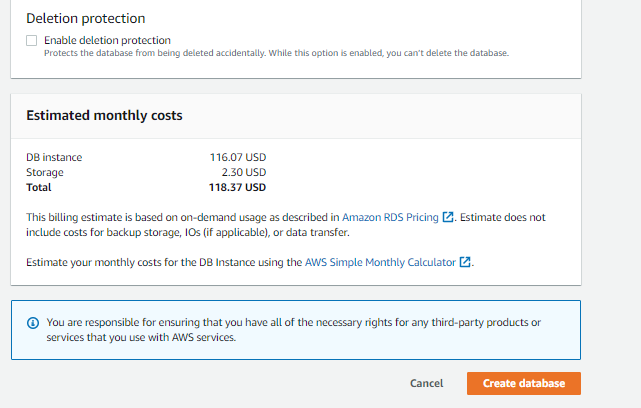Click the billing estimate description paragraph
Viewport: 641px width, 408px height.
click(180, 224)
